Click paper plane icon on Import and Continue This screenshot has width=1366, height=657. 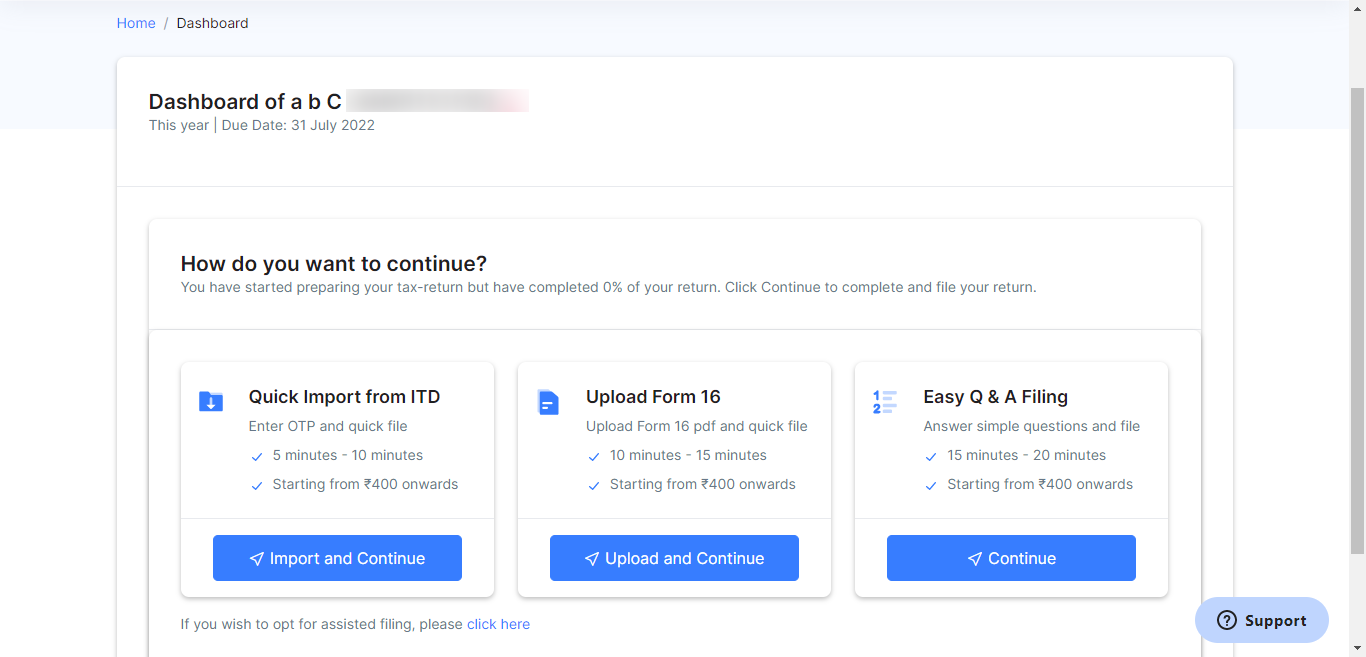(257, 559)
